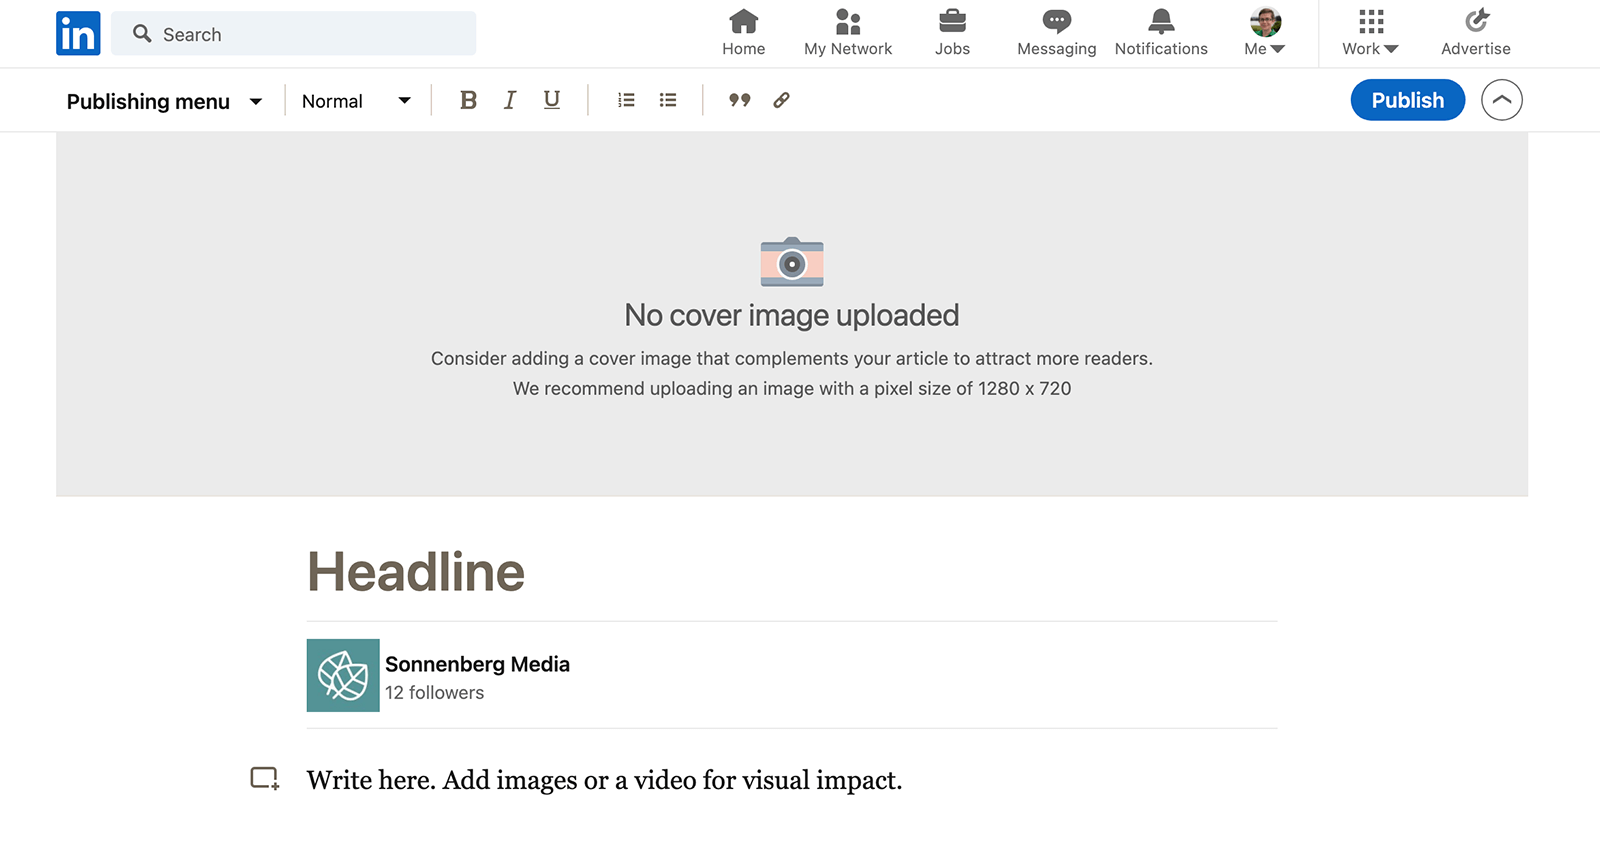
Task: Open the Me profile dropdown
Action: tap(1265, 33)
